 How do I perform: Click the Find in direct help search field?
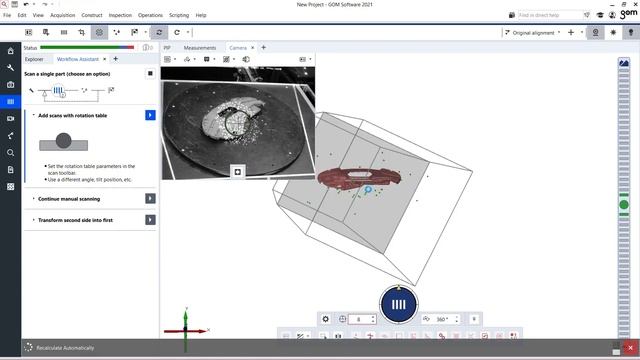click(x=550, y=15)
